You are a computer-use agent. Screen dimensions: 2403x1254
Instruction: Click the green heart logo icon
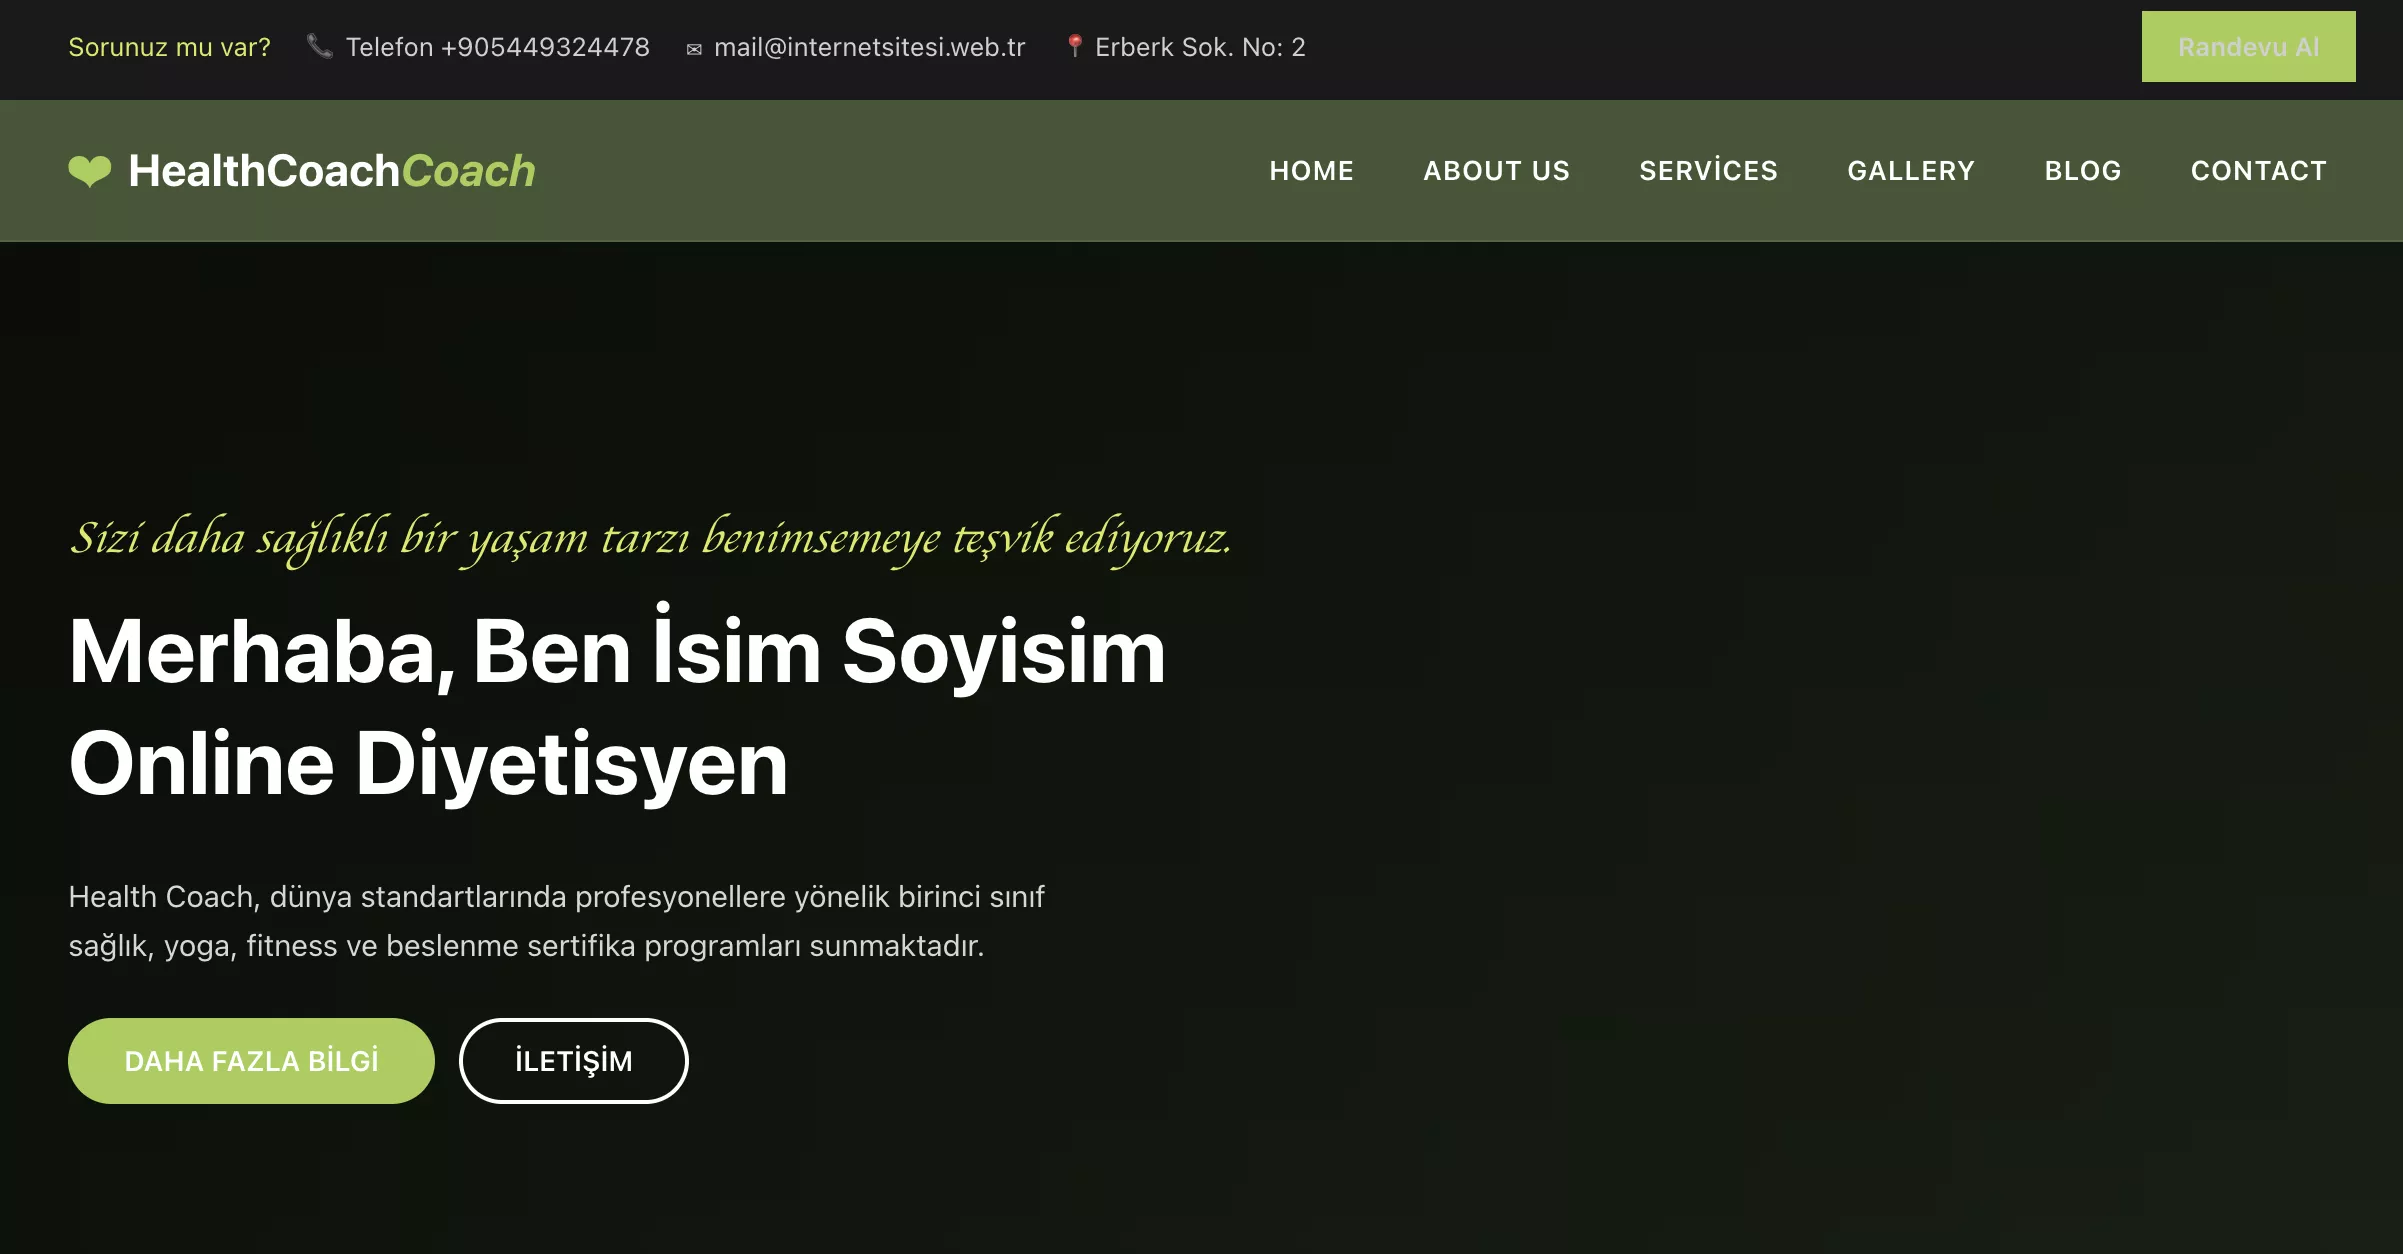point(90,171)
